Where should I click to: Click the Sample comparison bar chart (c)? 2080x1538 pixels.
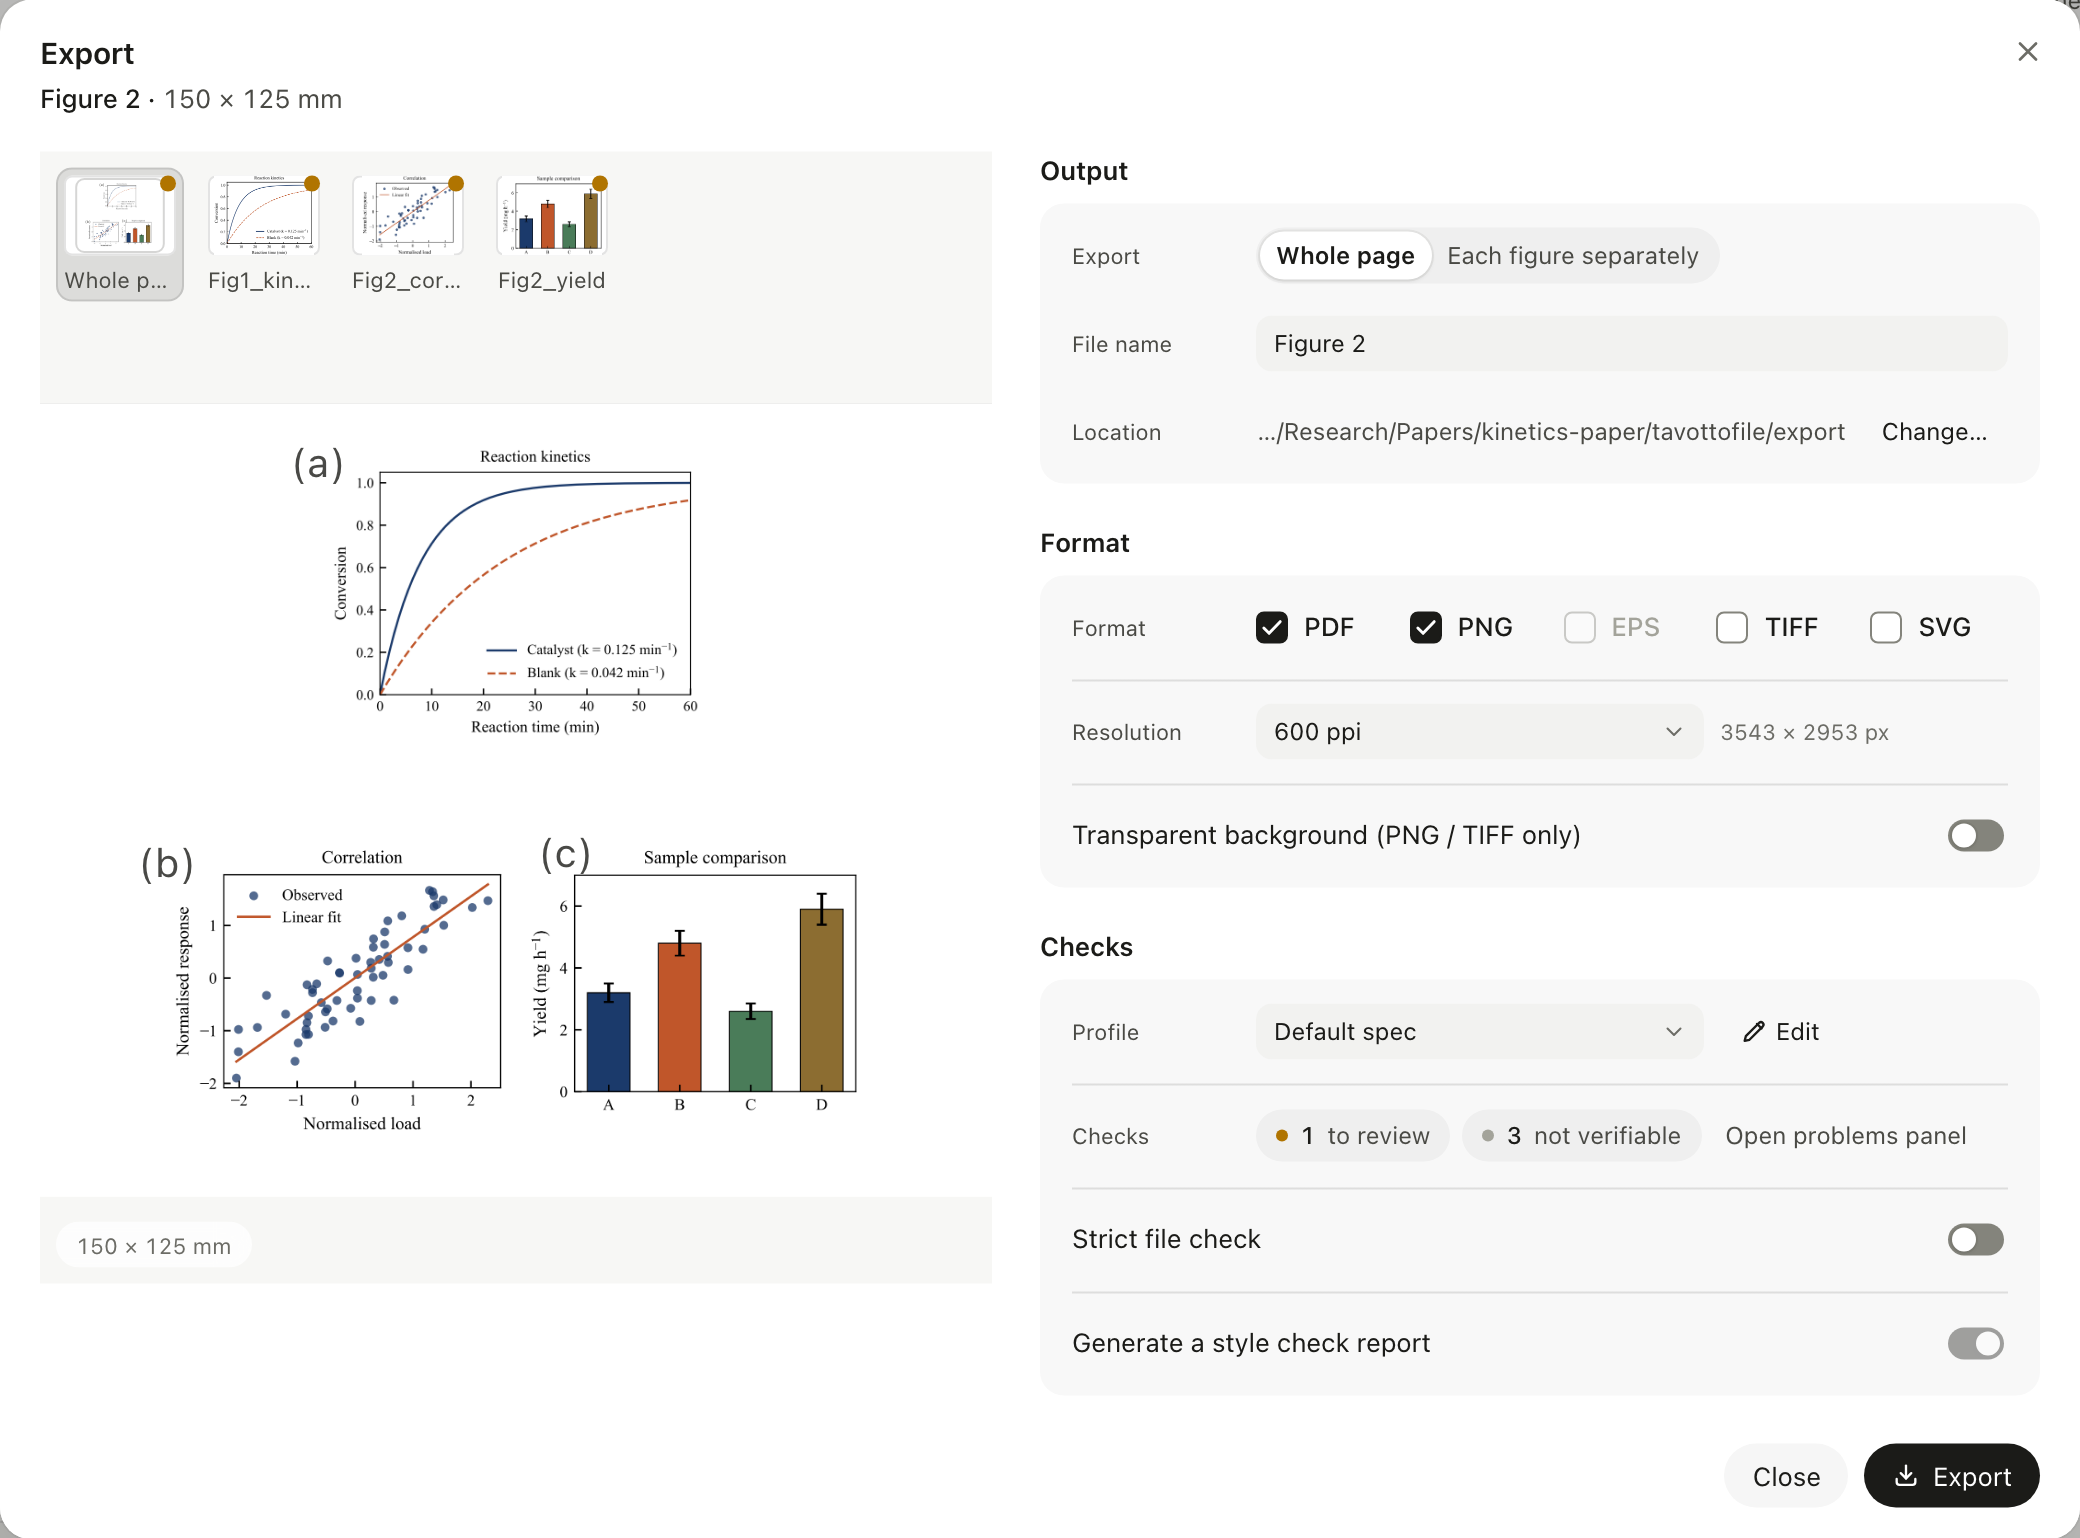695,980
